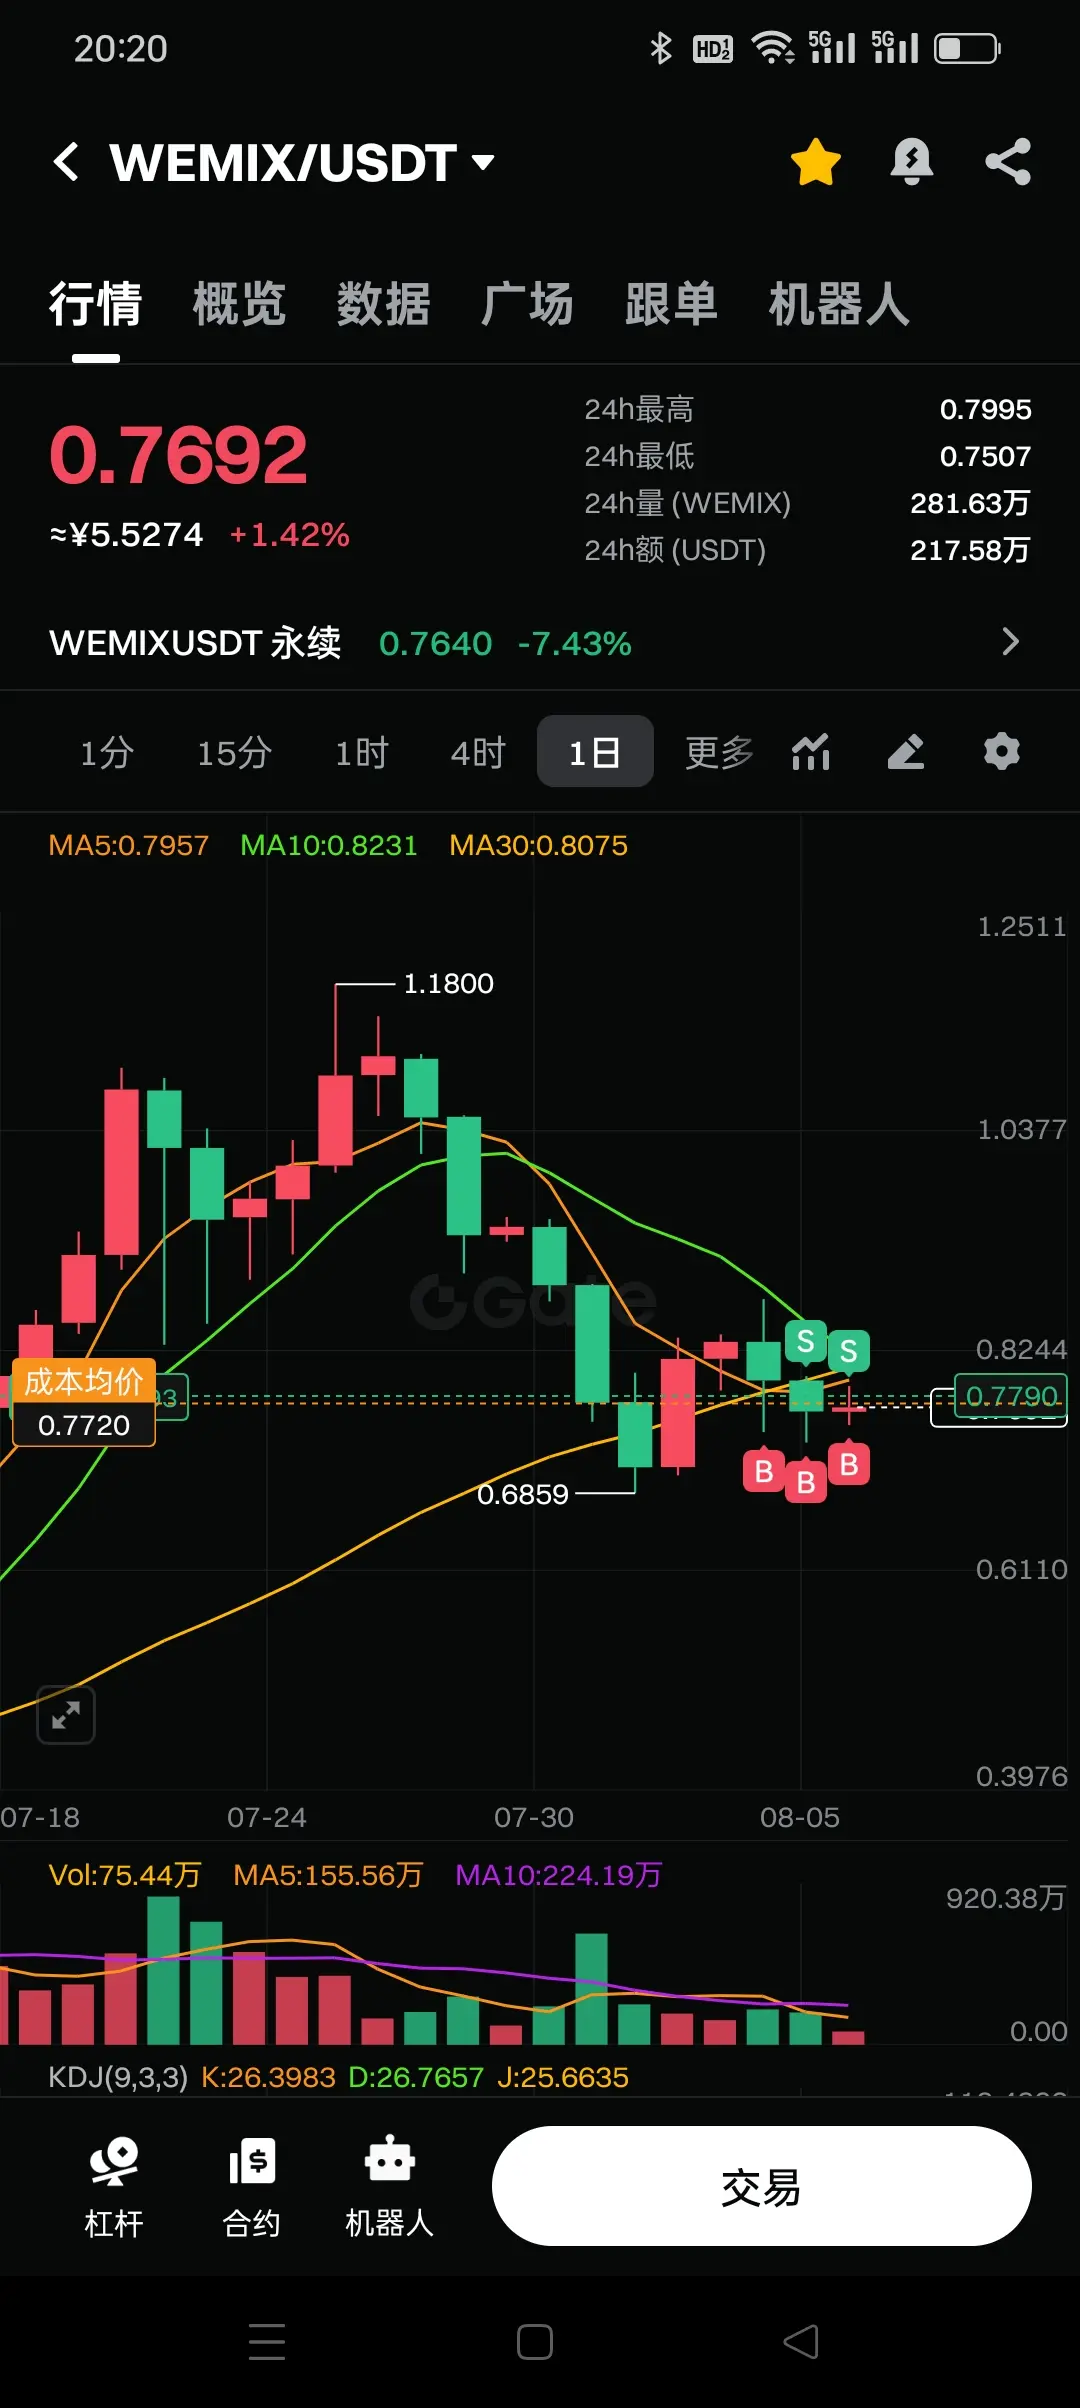The height and width of the screenshot is (2408, 1080).
Task: Click the +1.42% change text
Action: point(289,535)
